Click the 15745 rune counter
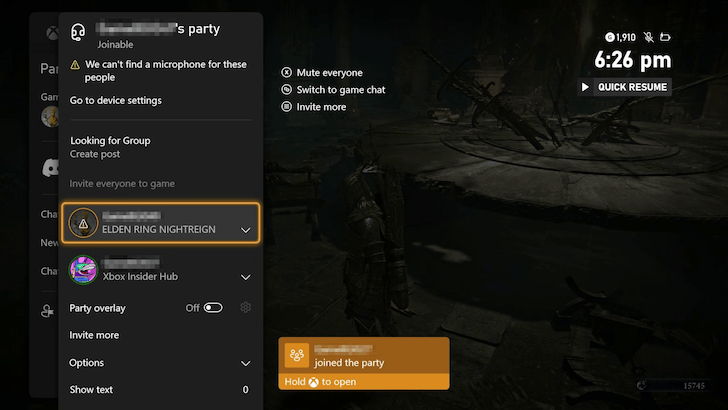 click(694, 386)
